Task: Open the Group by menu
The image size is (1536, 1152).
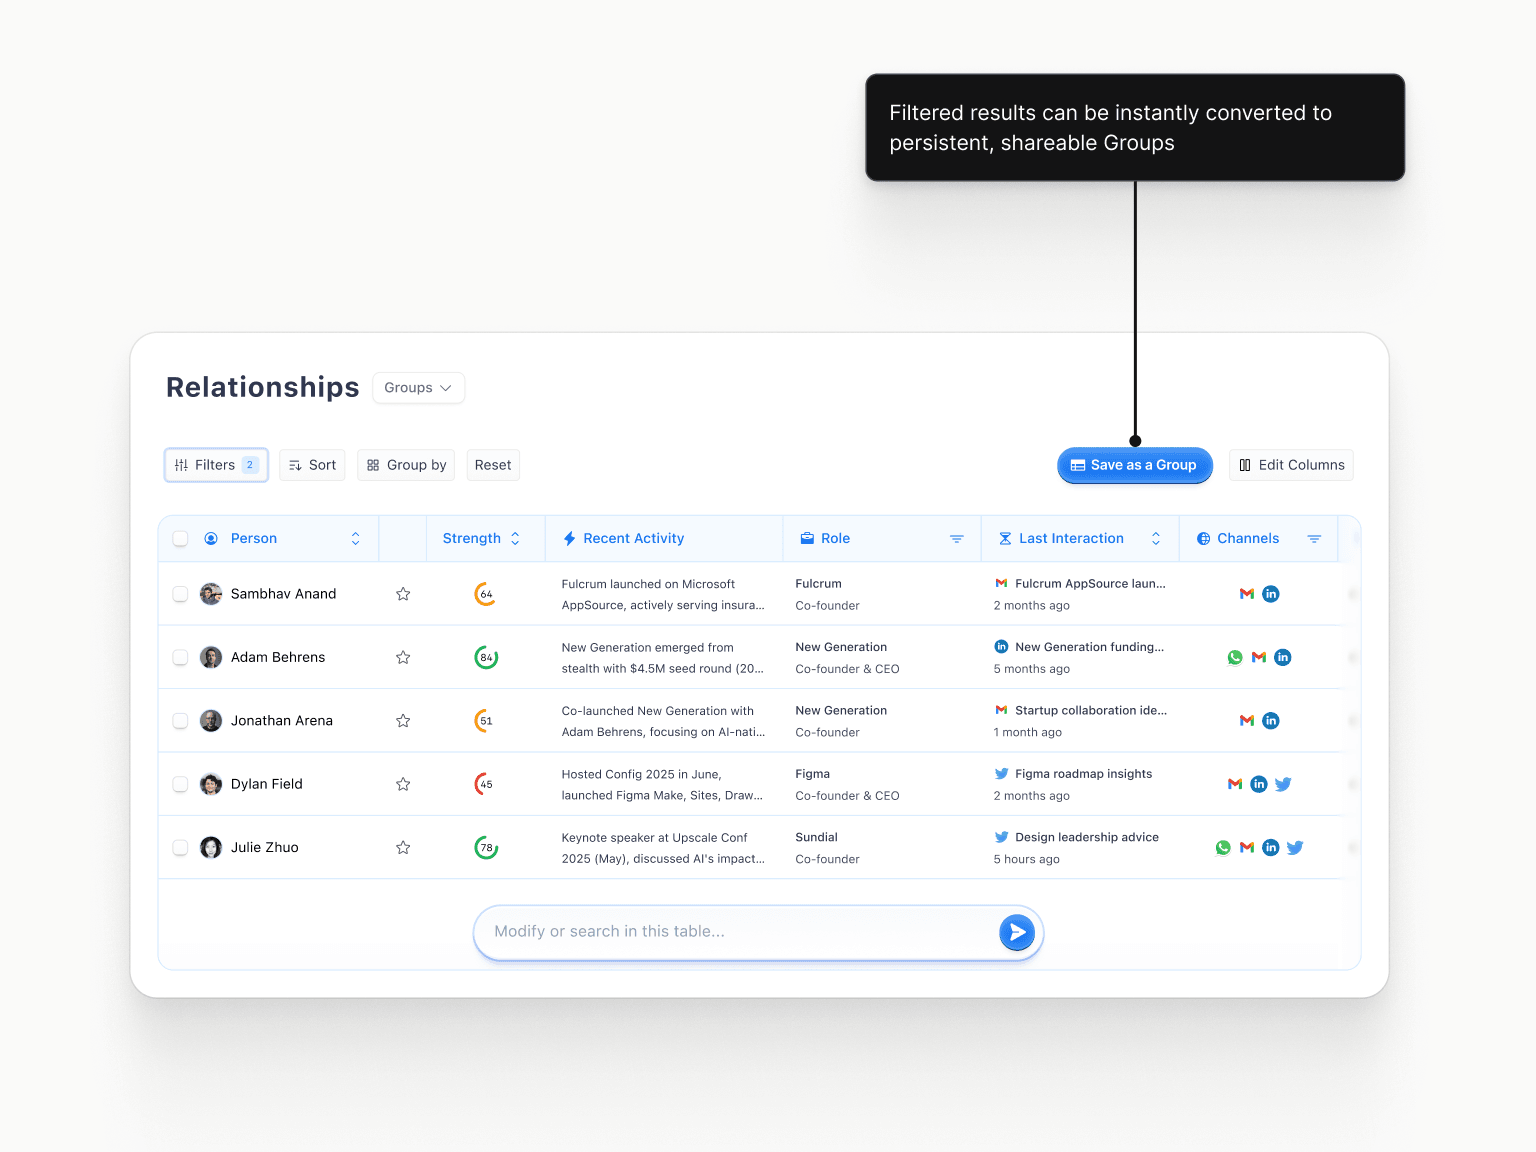Action: click(x=406, y=465)
